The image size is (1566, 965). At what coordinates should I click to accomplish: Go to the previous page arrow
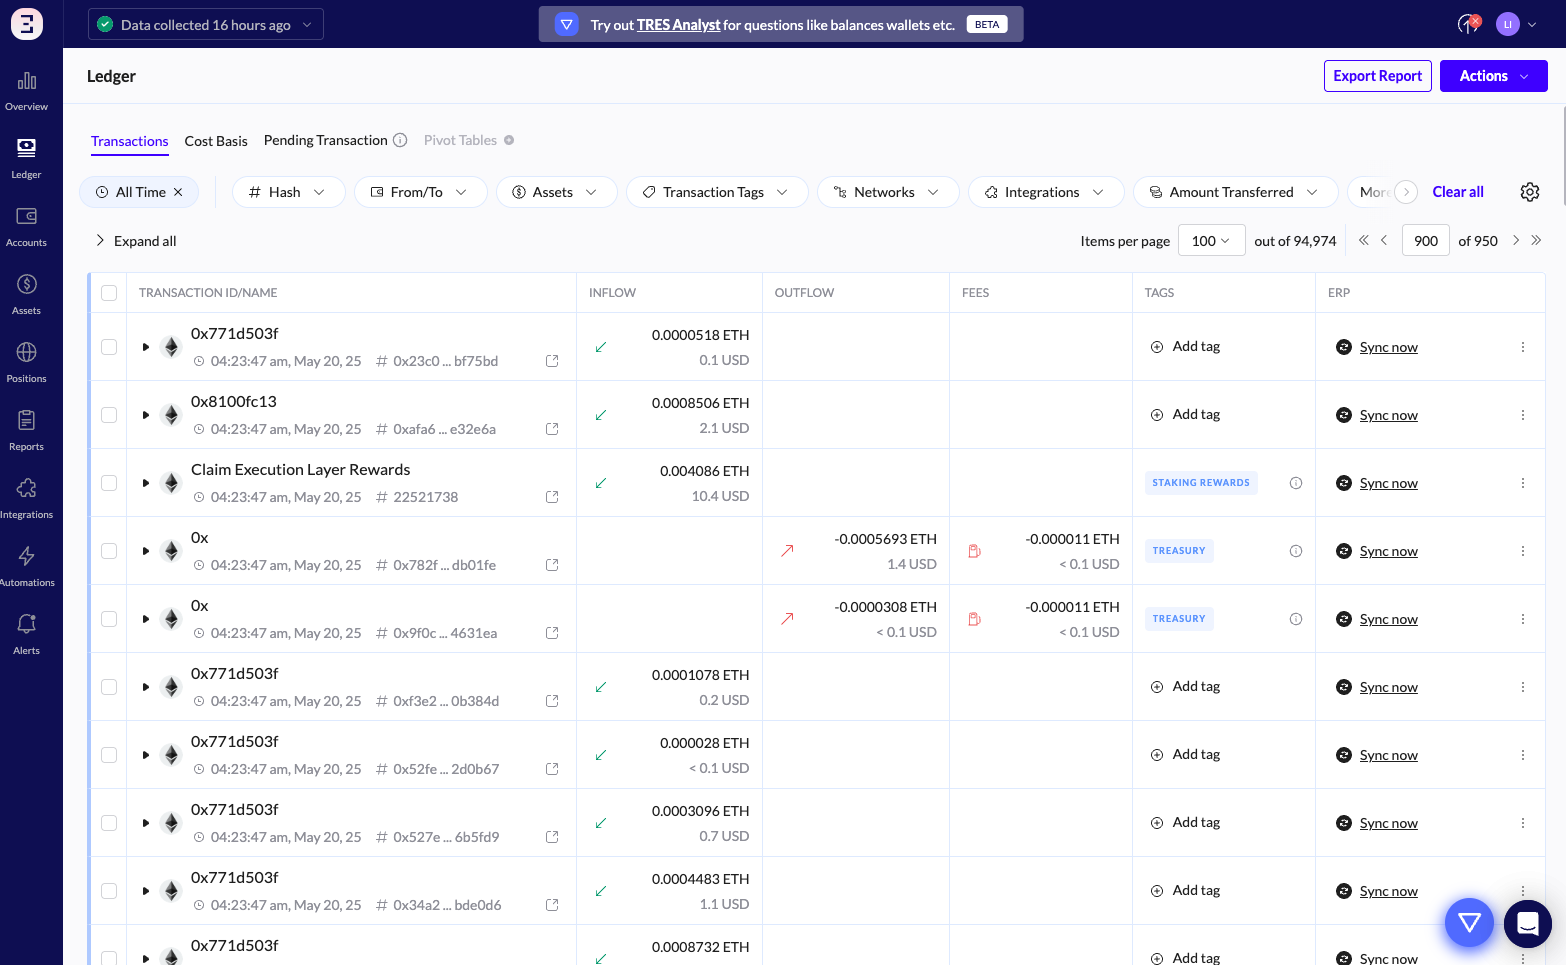[x=1384, y=240]
